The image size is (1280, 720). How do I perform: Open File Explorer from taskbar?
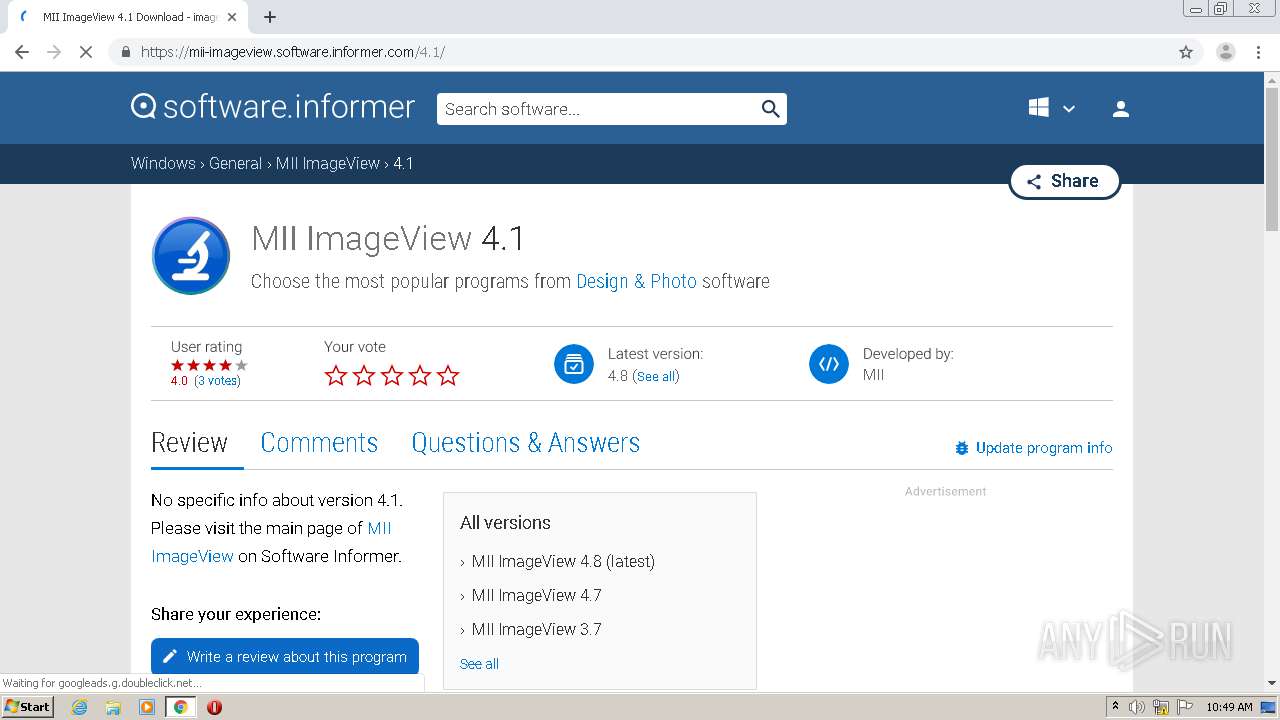click(x=113, y=707)
